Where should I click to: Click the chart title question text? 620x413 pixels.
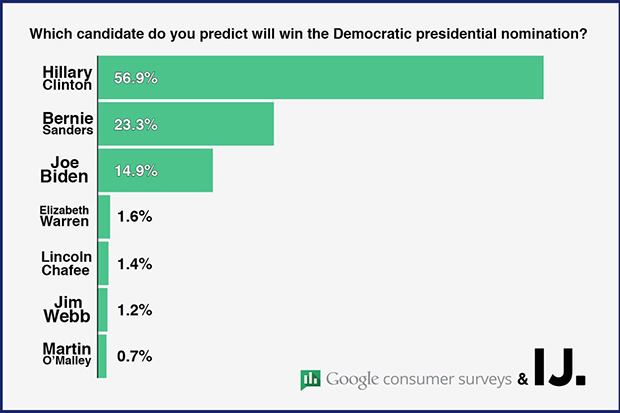pyautogui.click(x=309, y=33)
